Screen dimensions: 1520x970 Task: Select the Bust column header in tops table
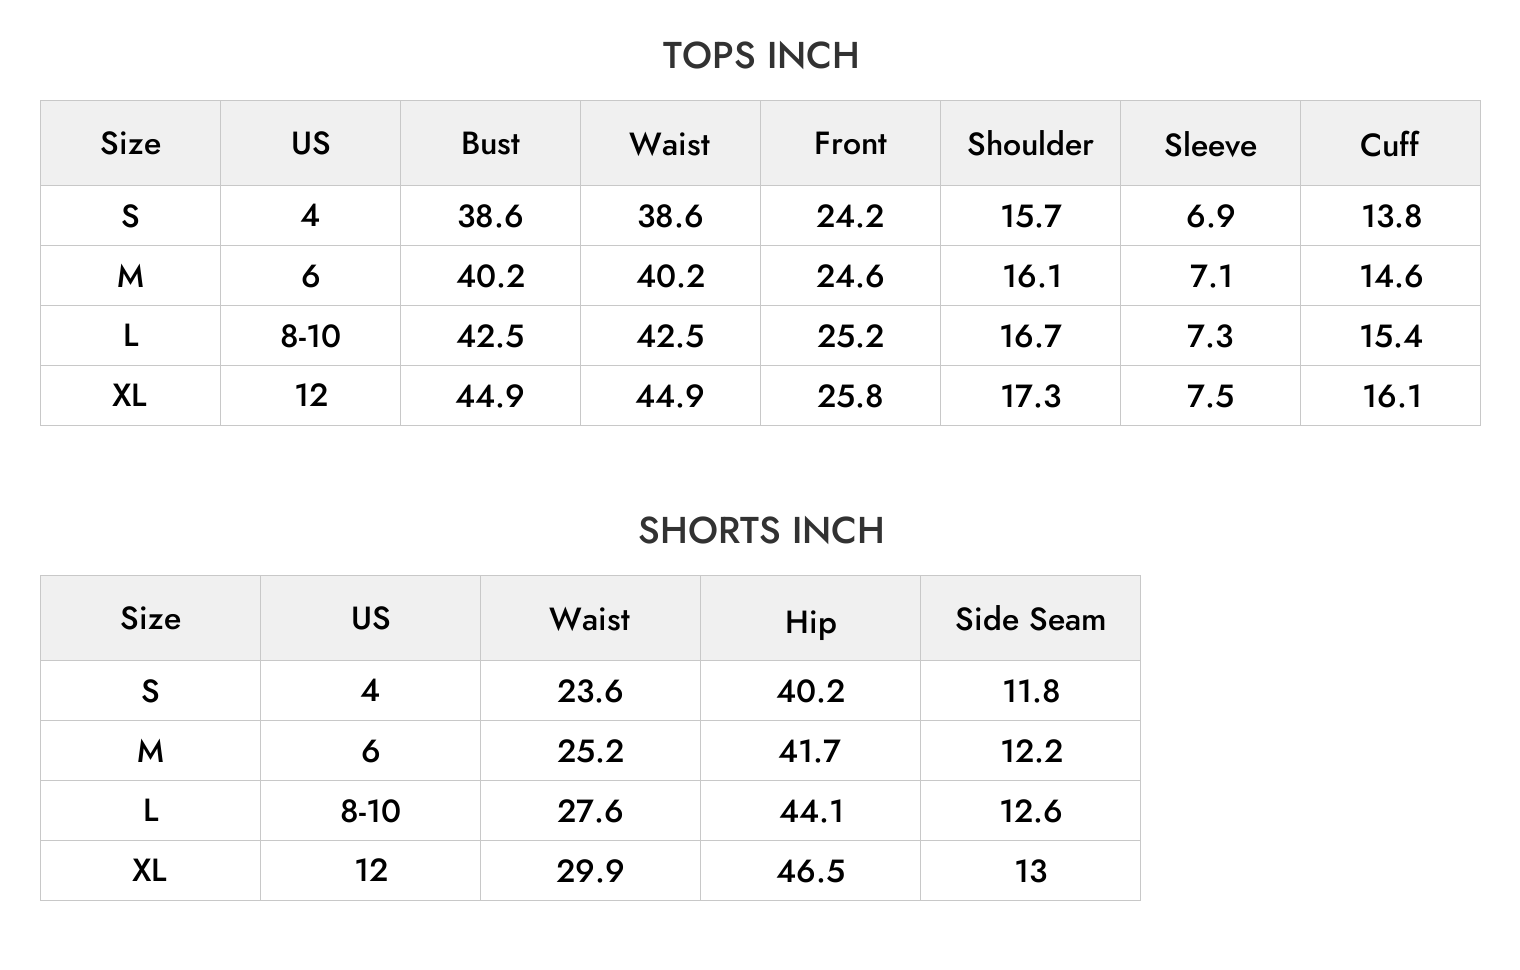coord(490,144)
